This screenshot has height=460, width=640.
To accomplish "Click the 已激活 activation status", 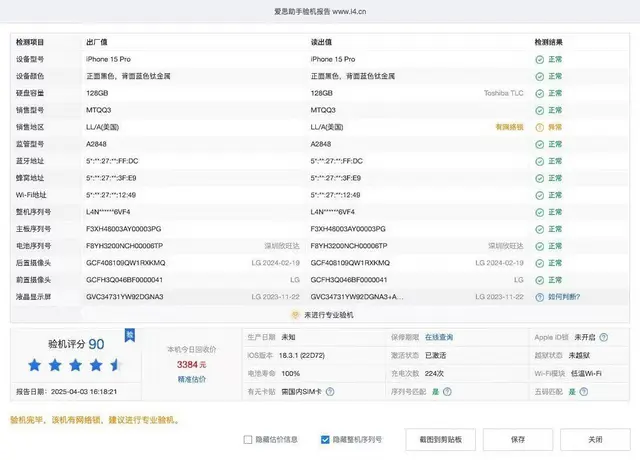I will pos(436,356).
